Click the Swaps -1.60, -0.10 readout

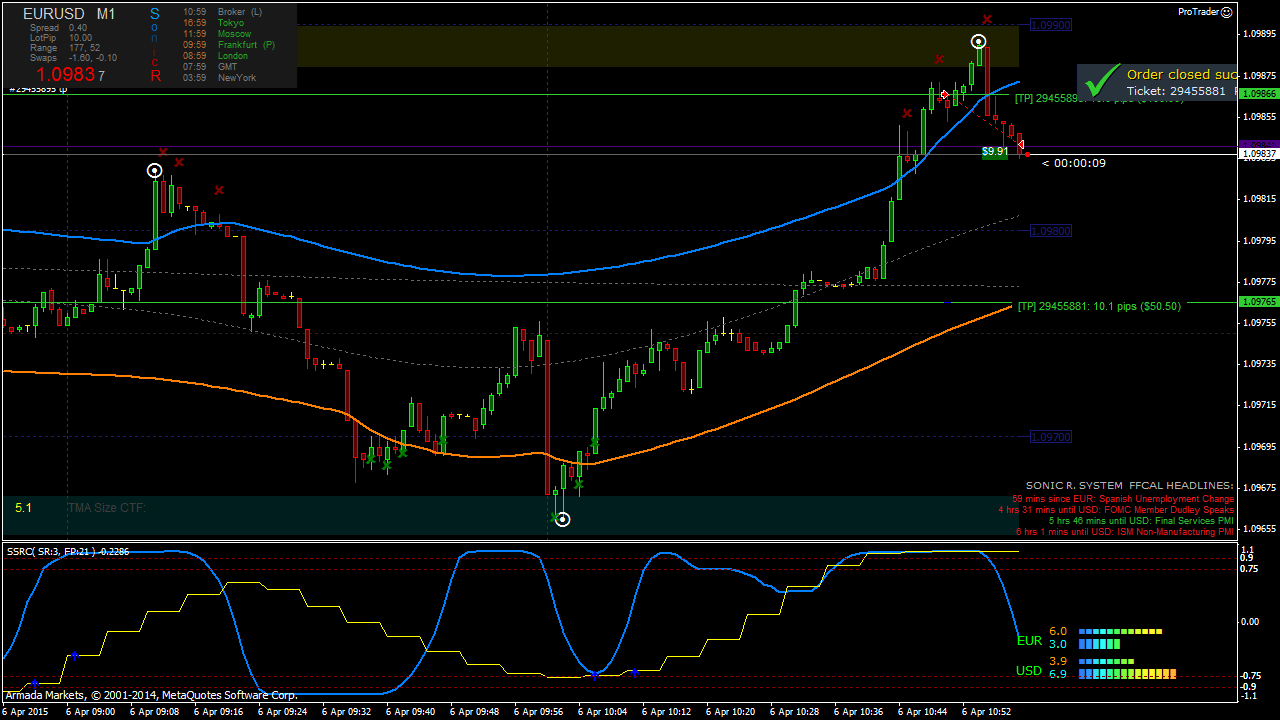coord(73,58)
